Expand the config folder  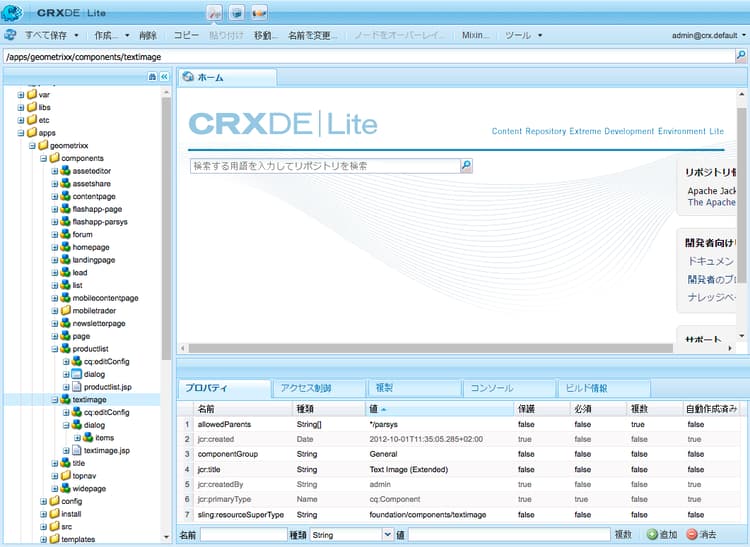(x=44, y=501)
